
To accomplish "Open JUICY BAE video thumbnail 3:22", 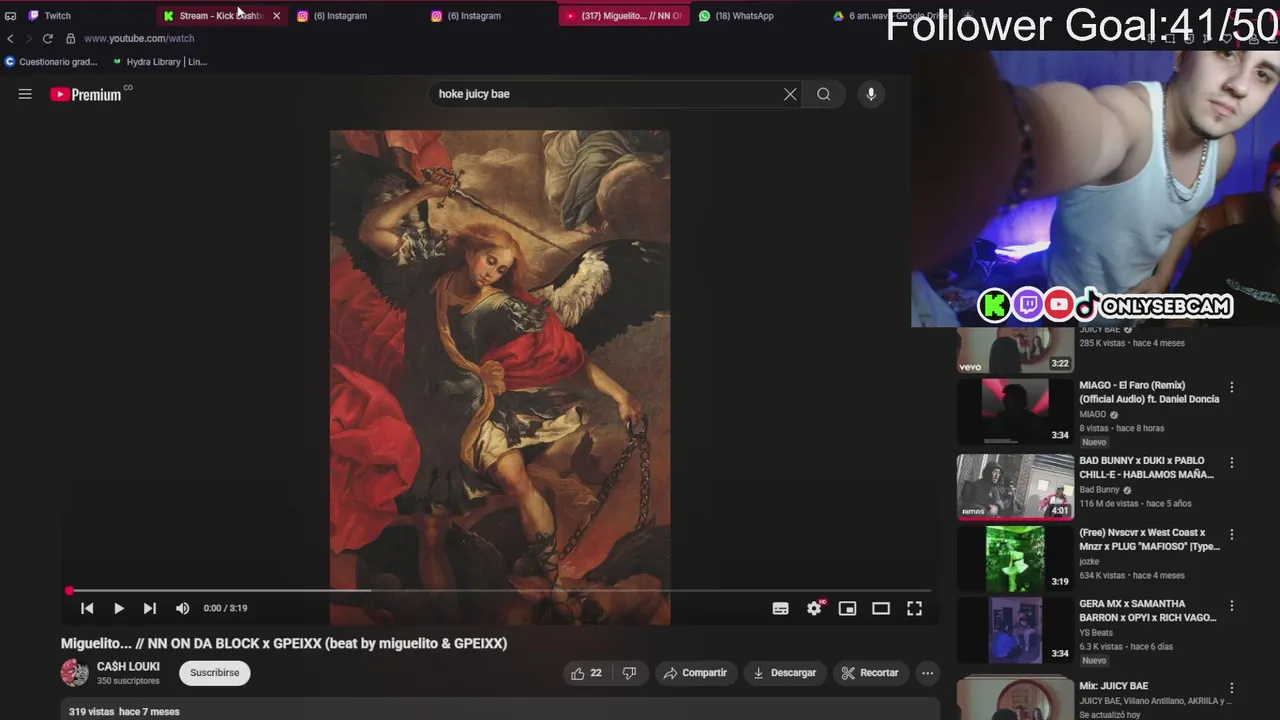I will pos(1015,350).
